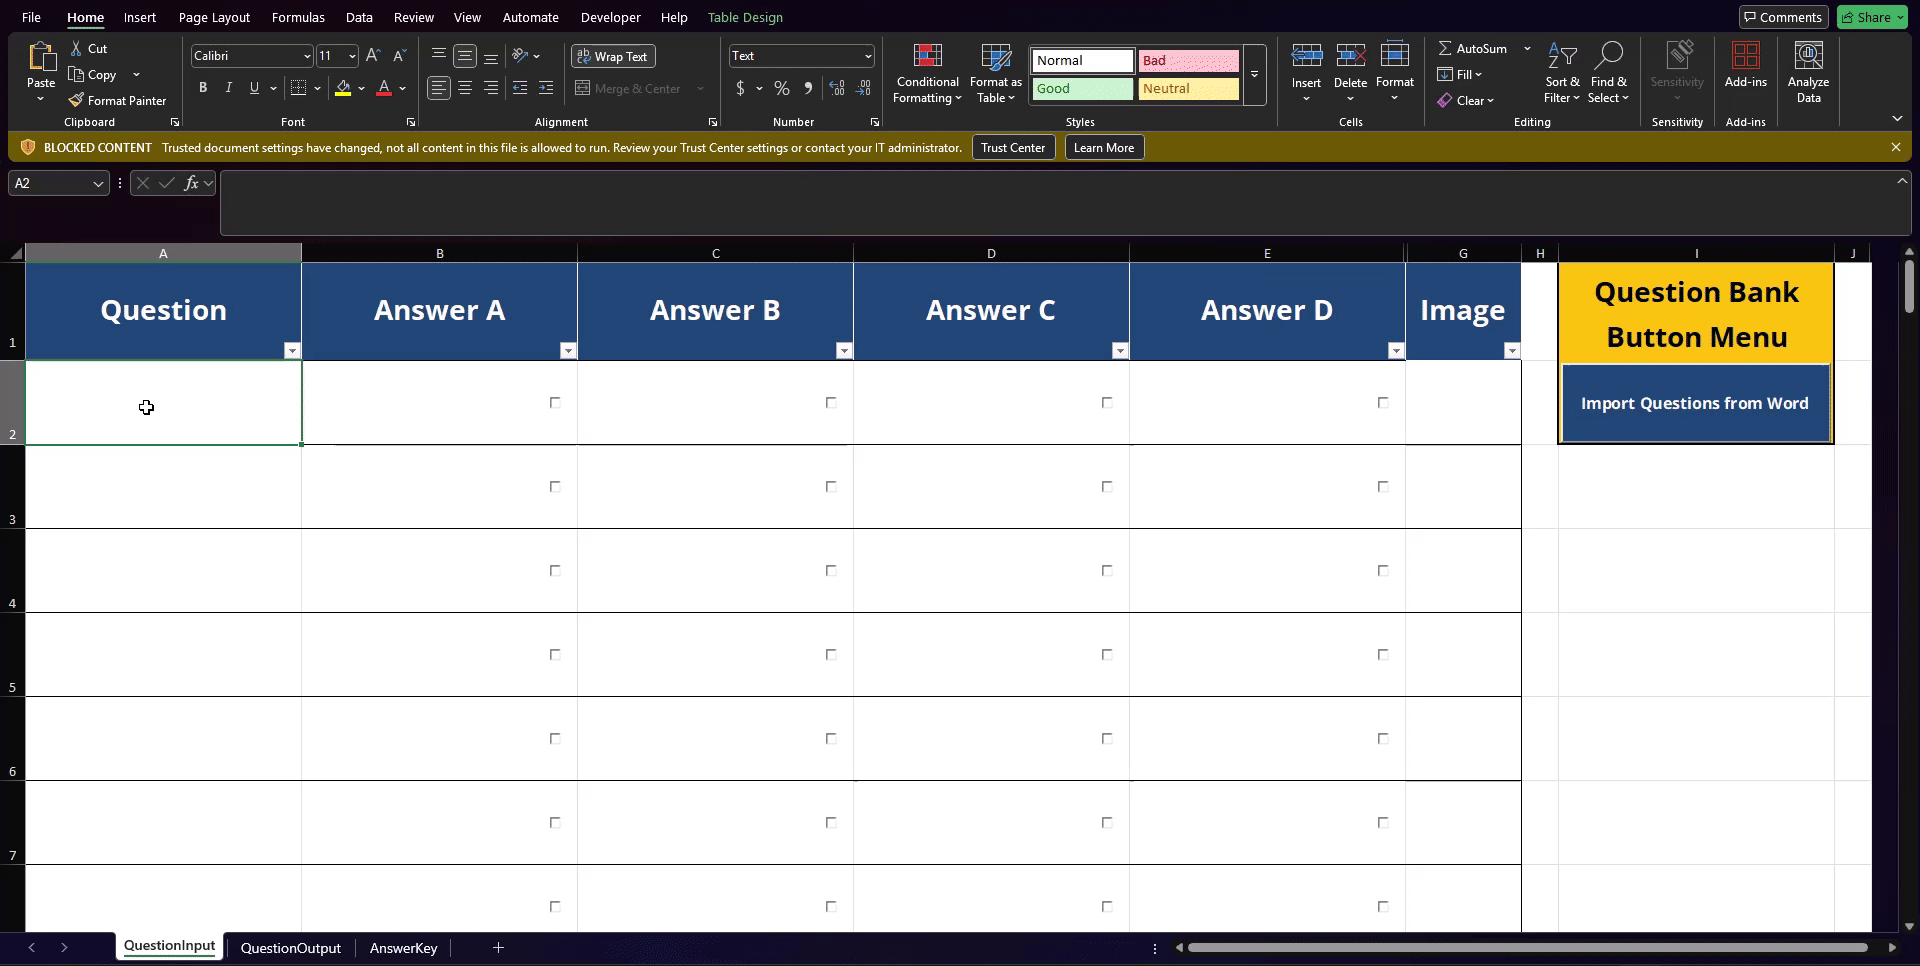Open Conditional Formatting menu
Viewport: 1920px width, 966px height.
point(927,73)
